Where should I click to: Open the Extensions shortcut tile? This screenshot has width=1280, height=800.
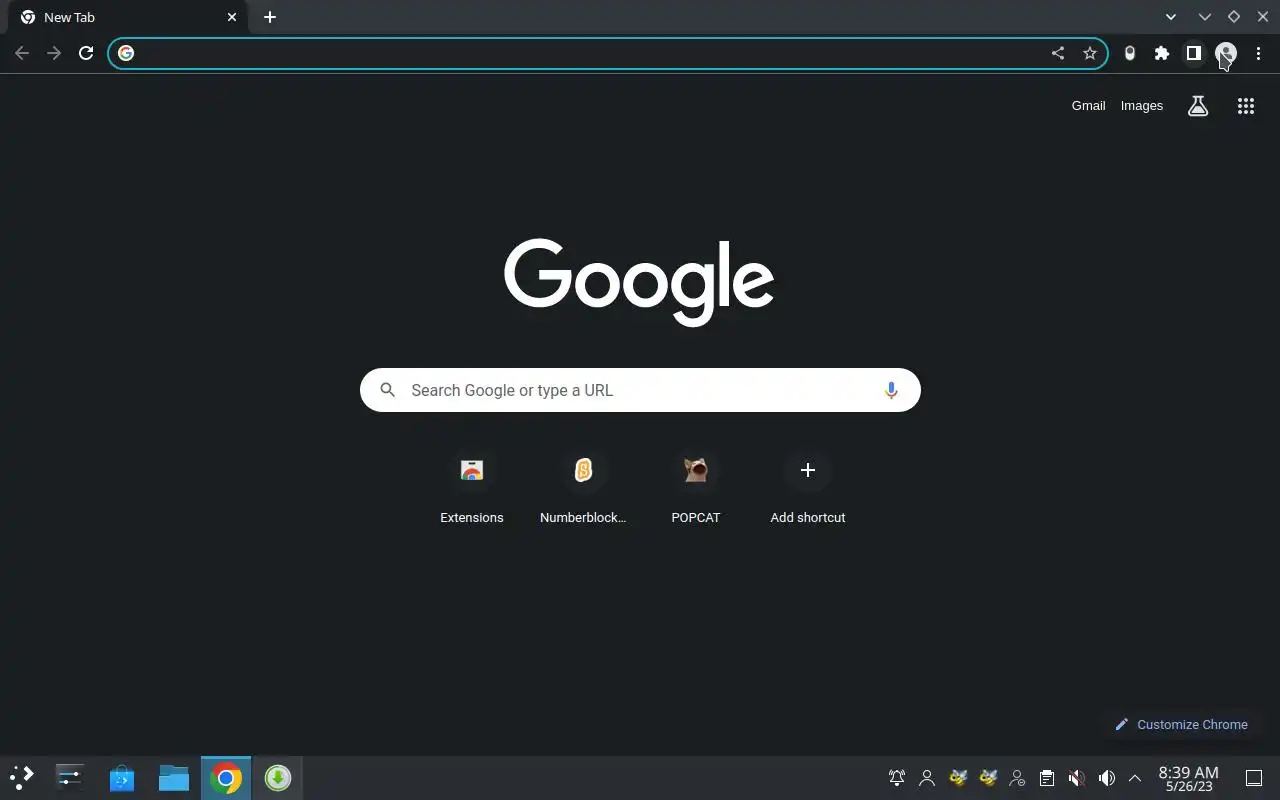pos(472,489)
